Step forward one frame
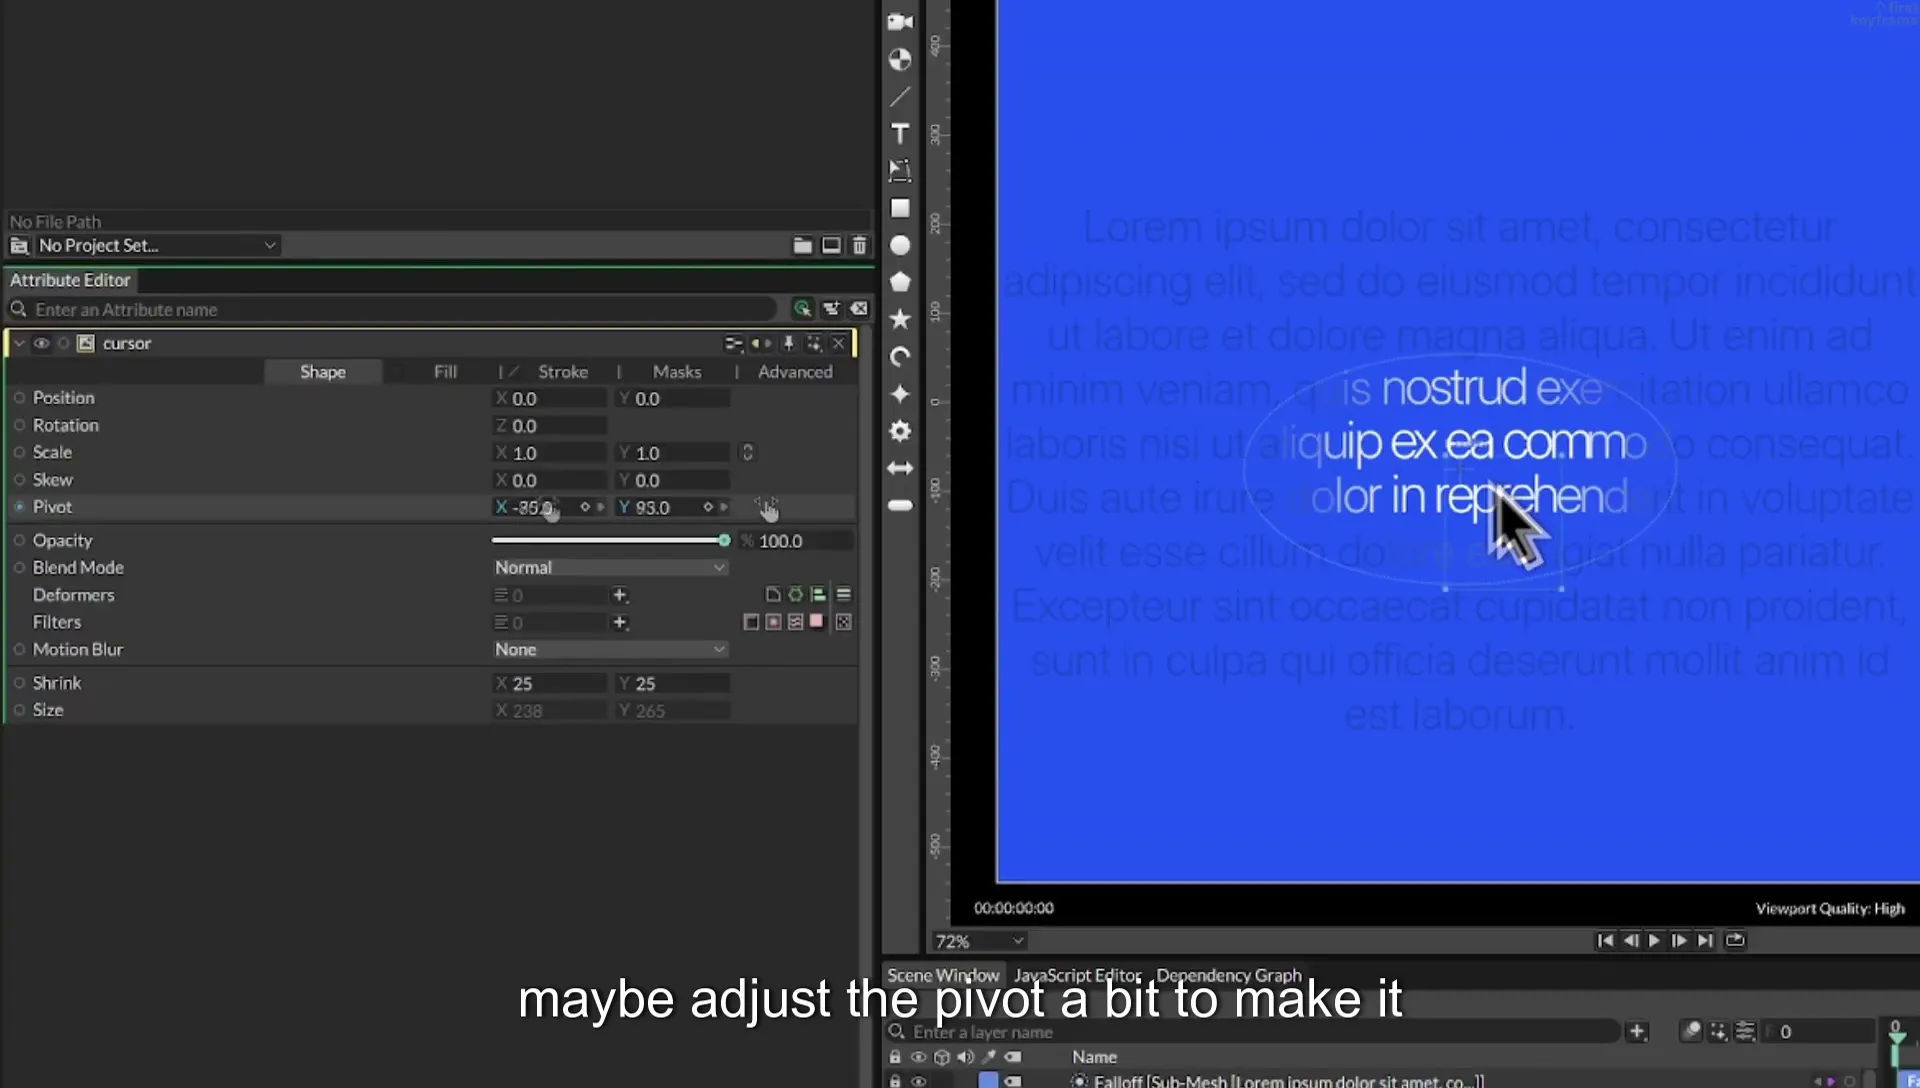Screen dimensions: 1920x1088 pos(1679,940)
